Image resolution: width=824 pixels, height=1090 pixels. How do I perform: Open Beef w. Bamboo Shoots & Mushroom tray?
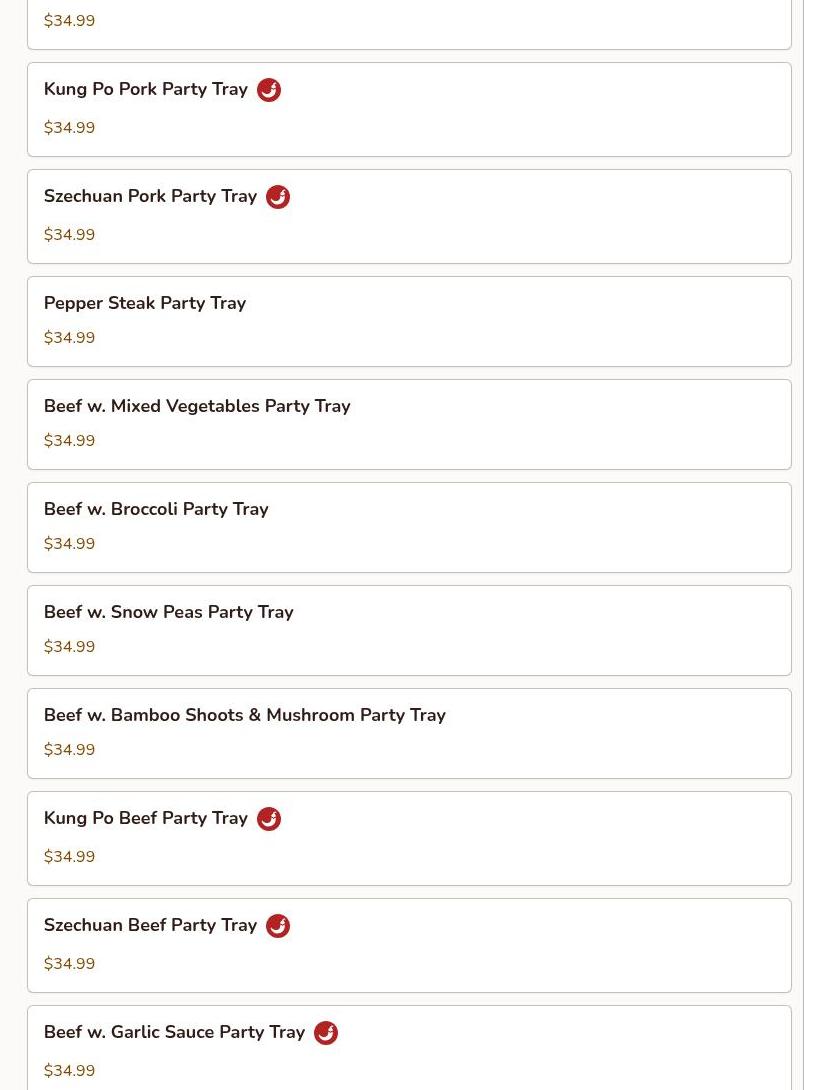point(245,715)
